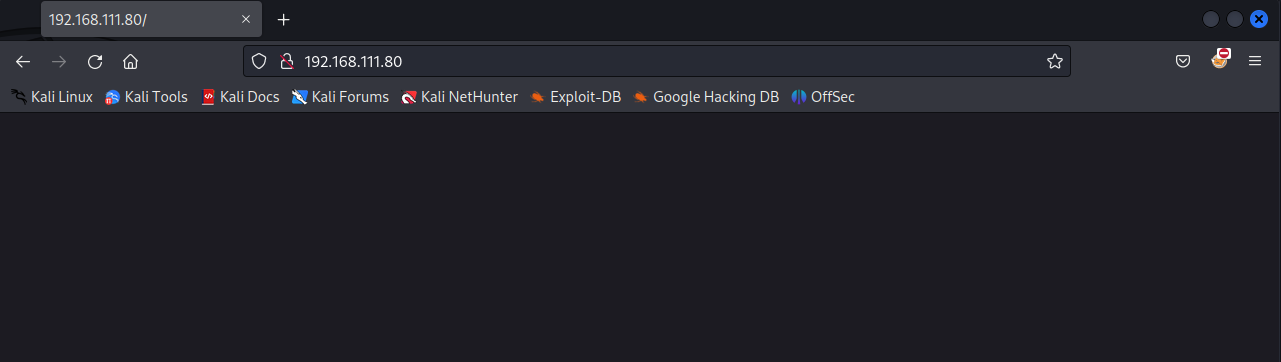This screenshot has width=1281, height=362.
Task: Open the Kali Tools bookmark
Action: coord(146,97)
